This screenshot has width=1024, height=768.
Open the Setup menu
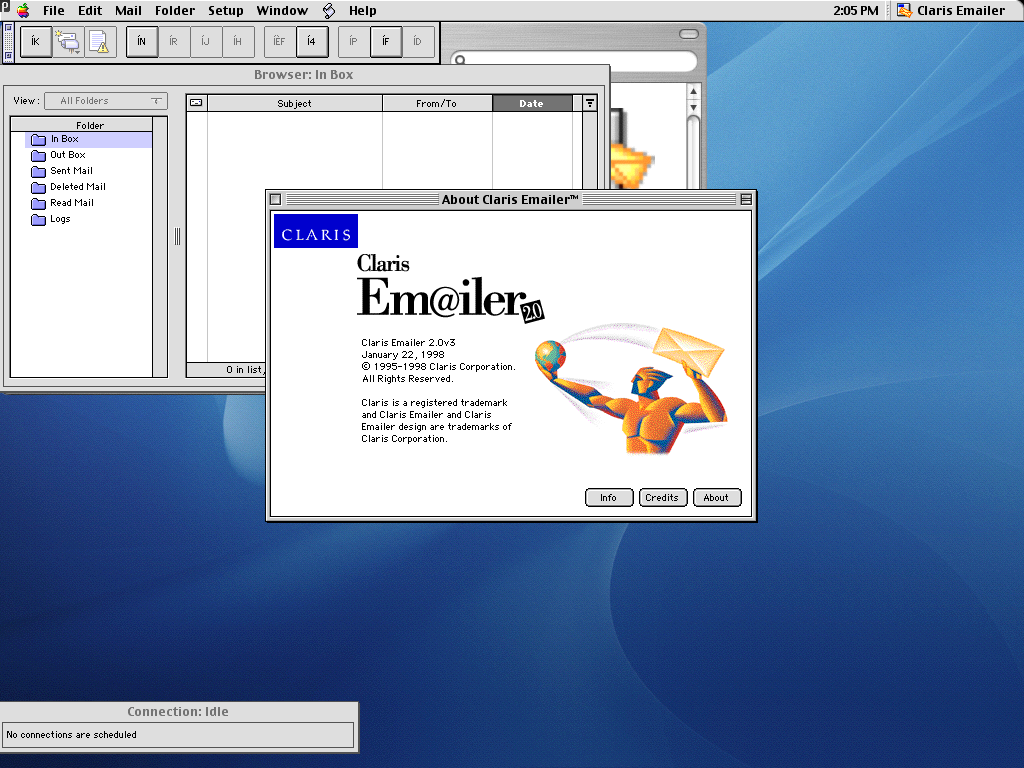225,10
